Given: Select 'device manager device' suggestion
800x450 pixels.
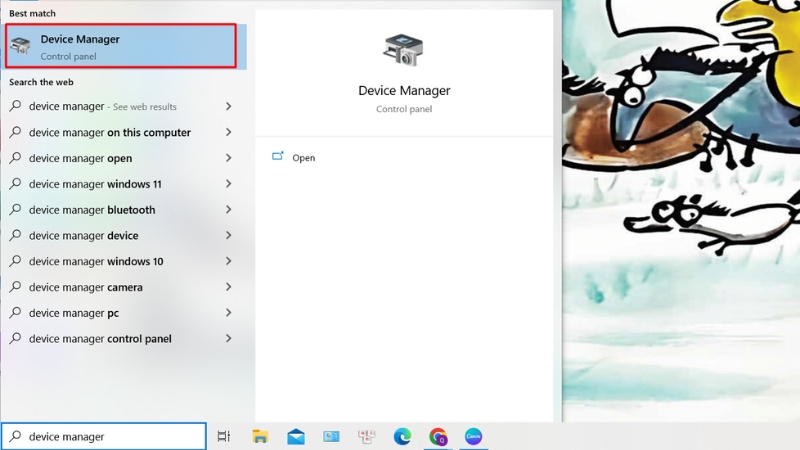Looking at the screenshot, I should pyautogui.click(x=121, y=235).
